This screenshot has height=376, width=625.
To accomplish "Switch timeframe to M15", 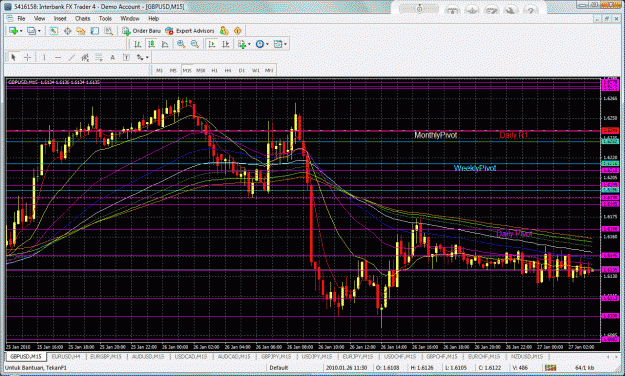I will point(187,70).
